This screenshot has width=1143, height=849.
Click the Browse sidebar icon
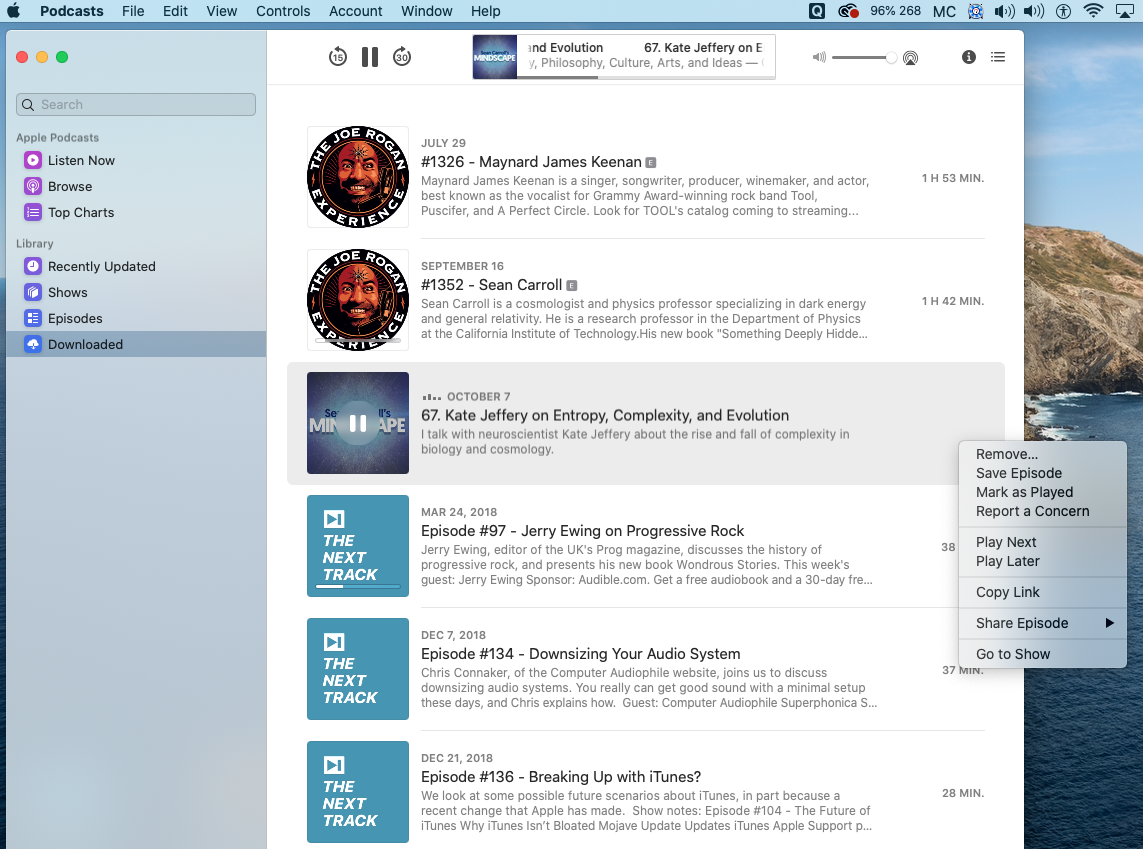(33, 187)
